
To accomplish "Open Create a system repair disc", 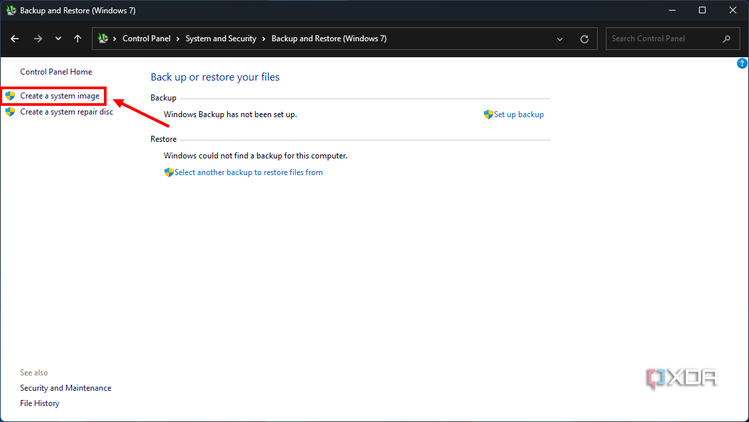I will coord(66,112).
